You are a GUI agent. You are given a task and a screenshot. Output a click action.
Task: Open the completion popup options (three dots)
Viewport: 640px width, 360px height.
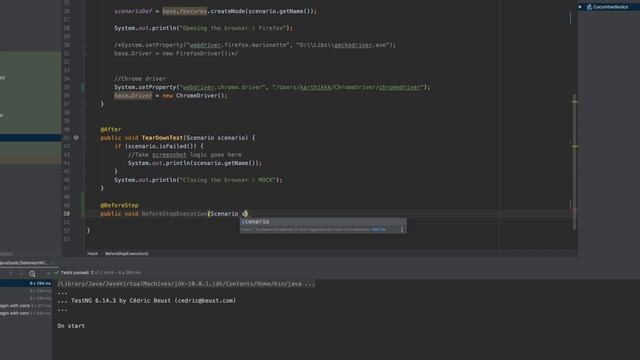[402, 229]
